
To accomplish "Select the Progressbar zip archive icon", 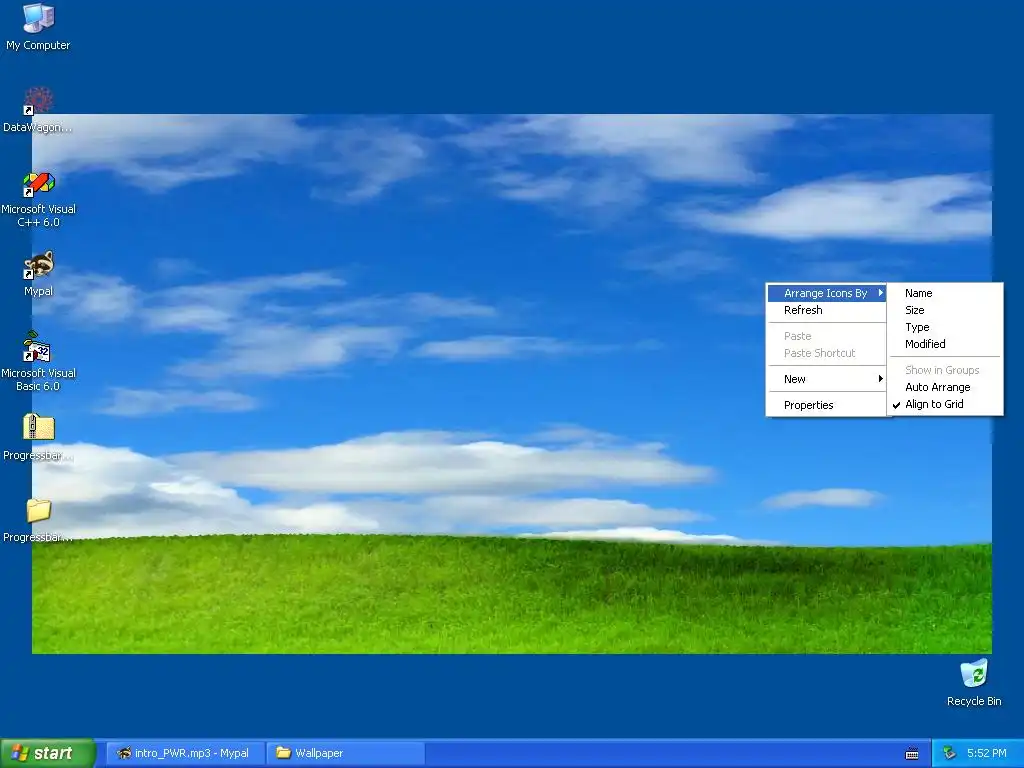I will click(x=39, y=428).
